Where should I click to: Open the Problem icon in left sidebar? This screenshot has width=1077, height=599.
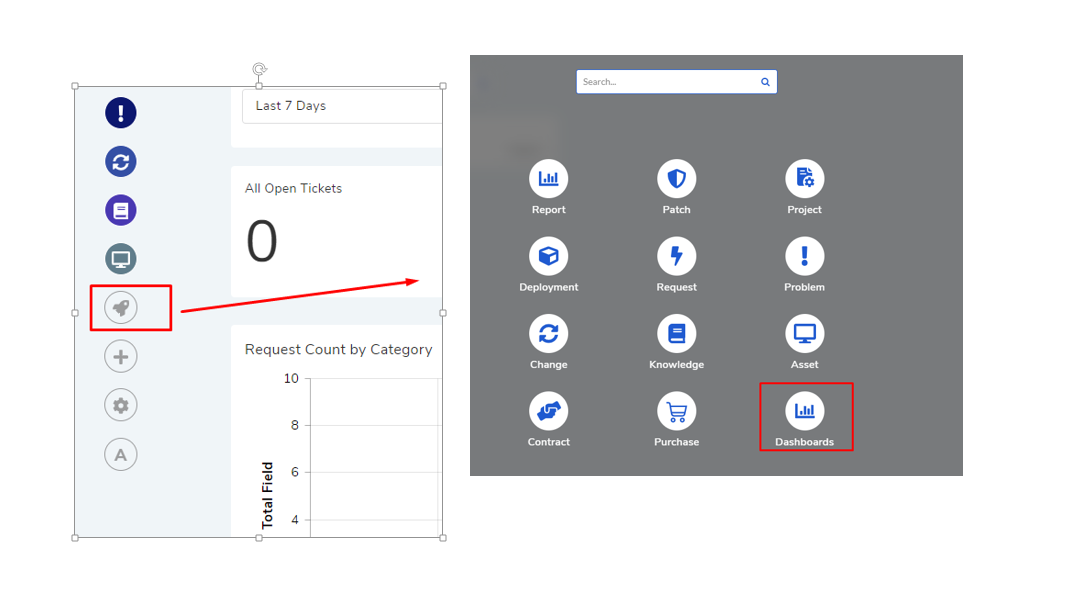click(121, 113)
